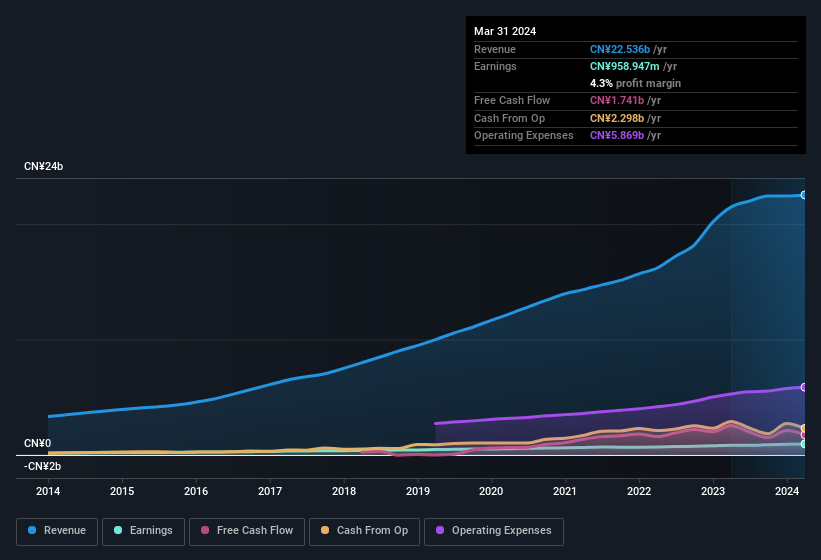Screen dimensions: 821x560
Task: Click the CN¥5.869b operating expenses value
Action: 617,135
